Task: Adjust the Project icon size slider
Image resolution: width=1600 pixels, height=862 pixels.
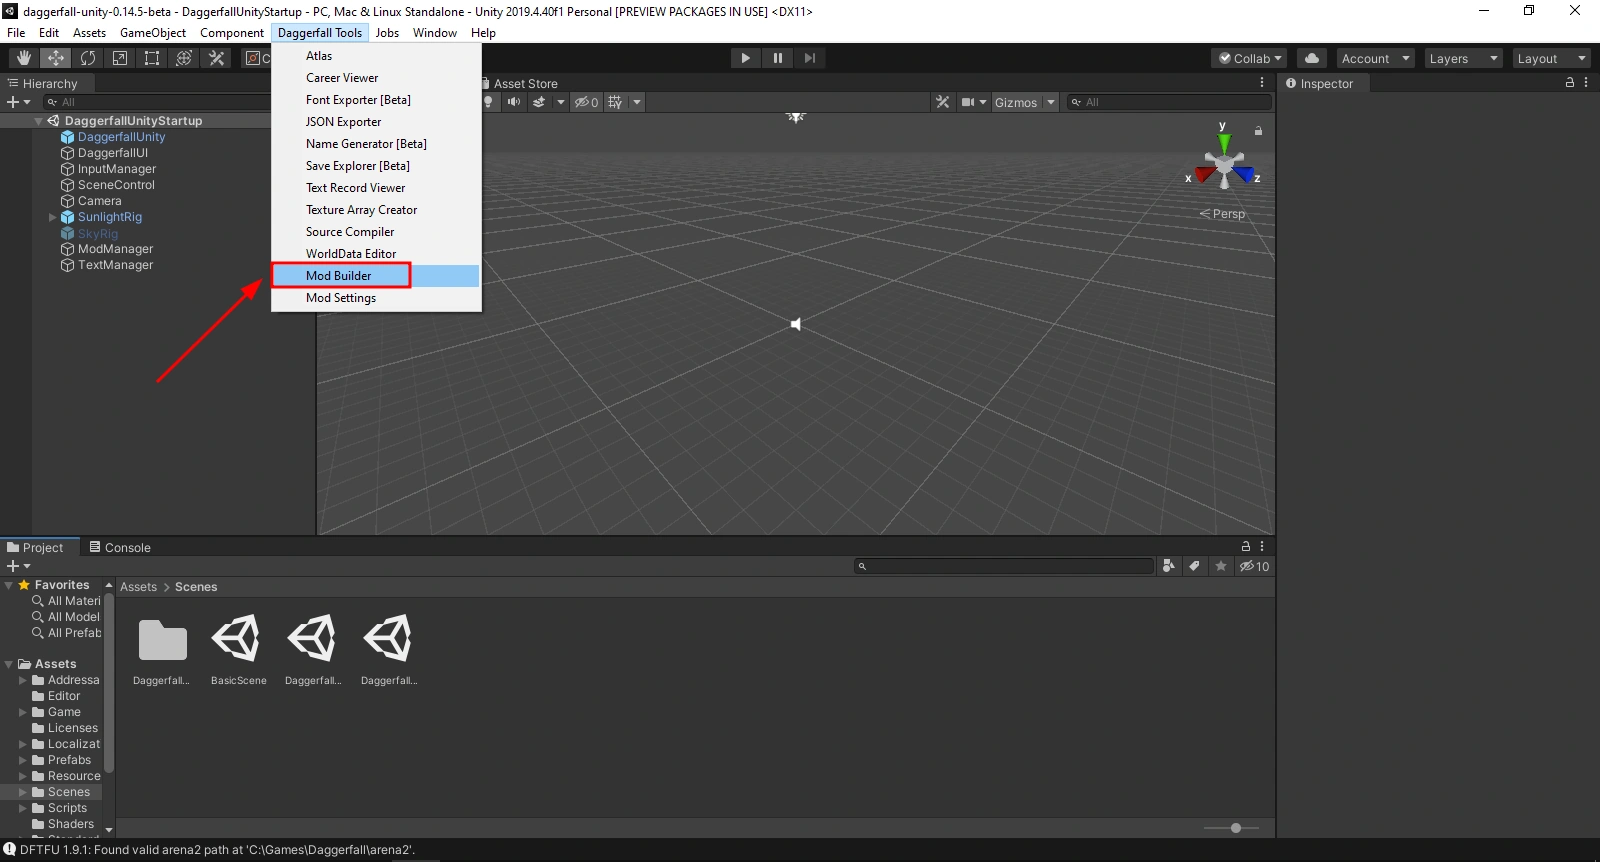Action: pos(1236,828)
